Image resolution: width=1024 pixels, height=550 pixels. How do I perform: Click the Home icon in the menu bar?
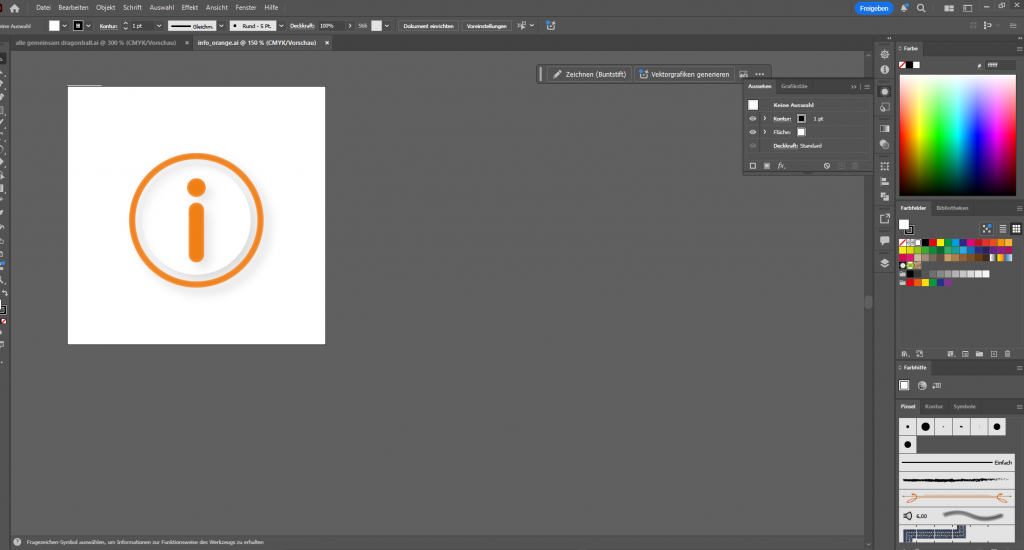click(x=15, y=8)
